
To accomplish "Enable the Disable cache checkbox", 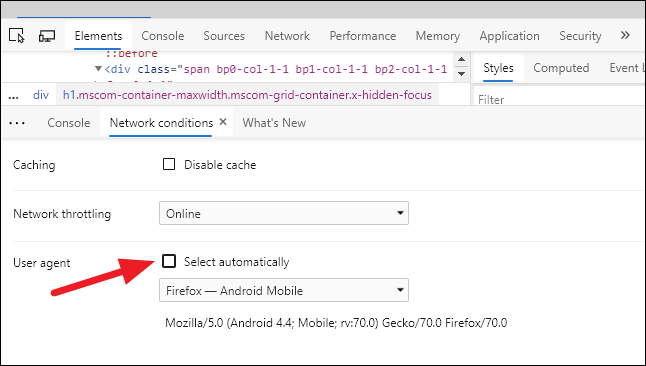I will [x=169, y=164].
